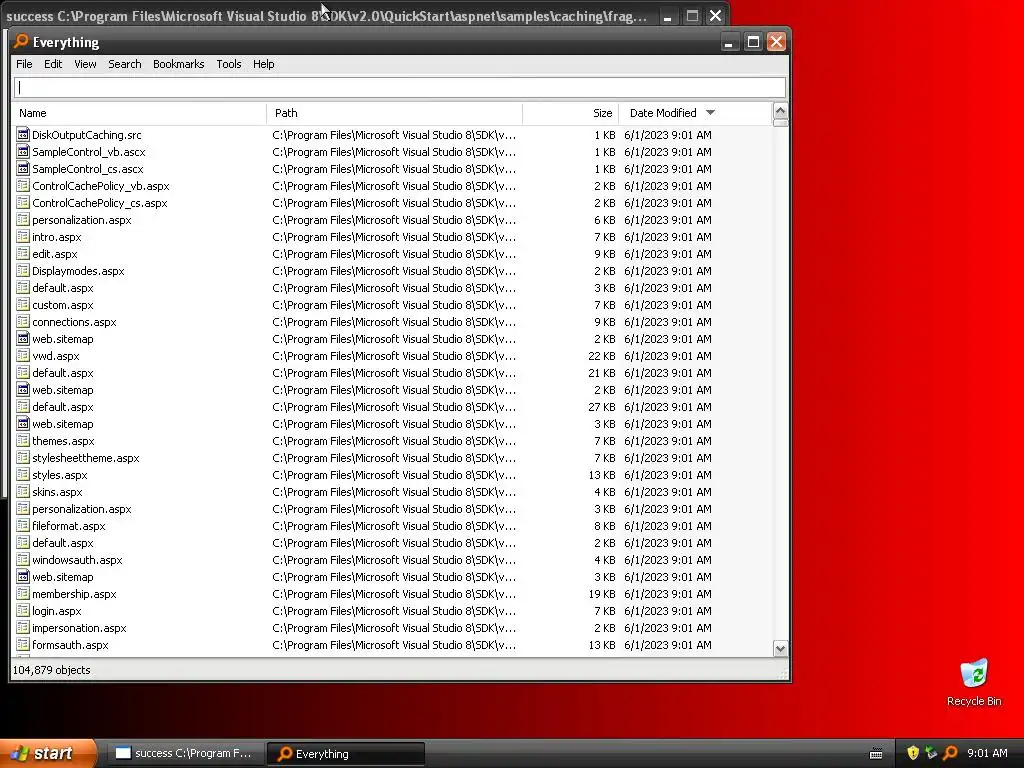Click the Everything title bar magnifier icon
The width and height of the screenshot is (1024, 768).
click(x=22, y=41)
